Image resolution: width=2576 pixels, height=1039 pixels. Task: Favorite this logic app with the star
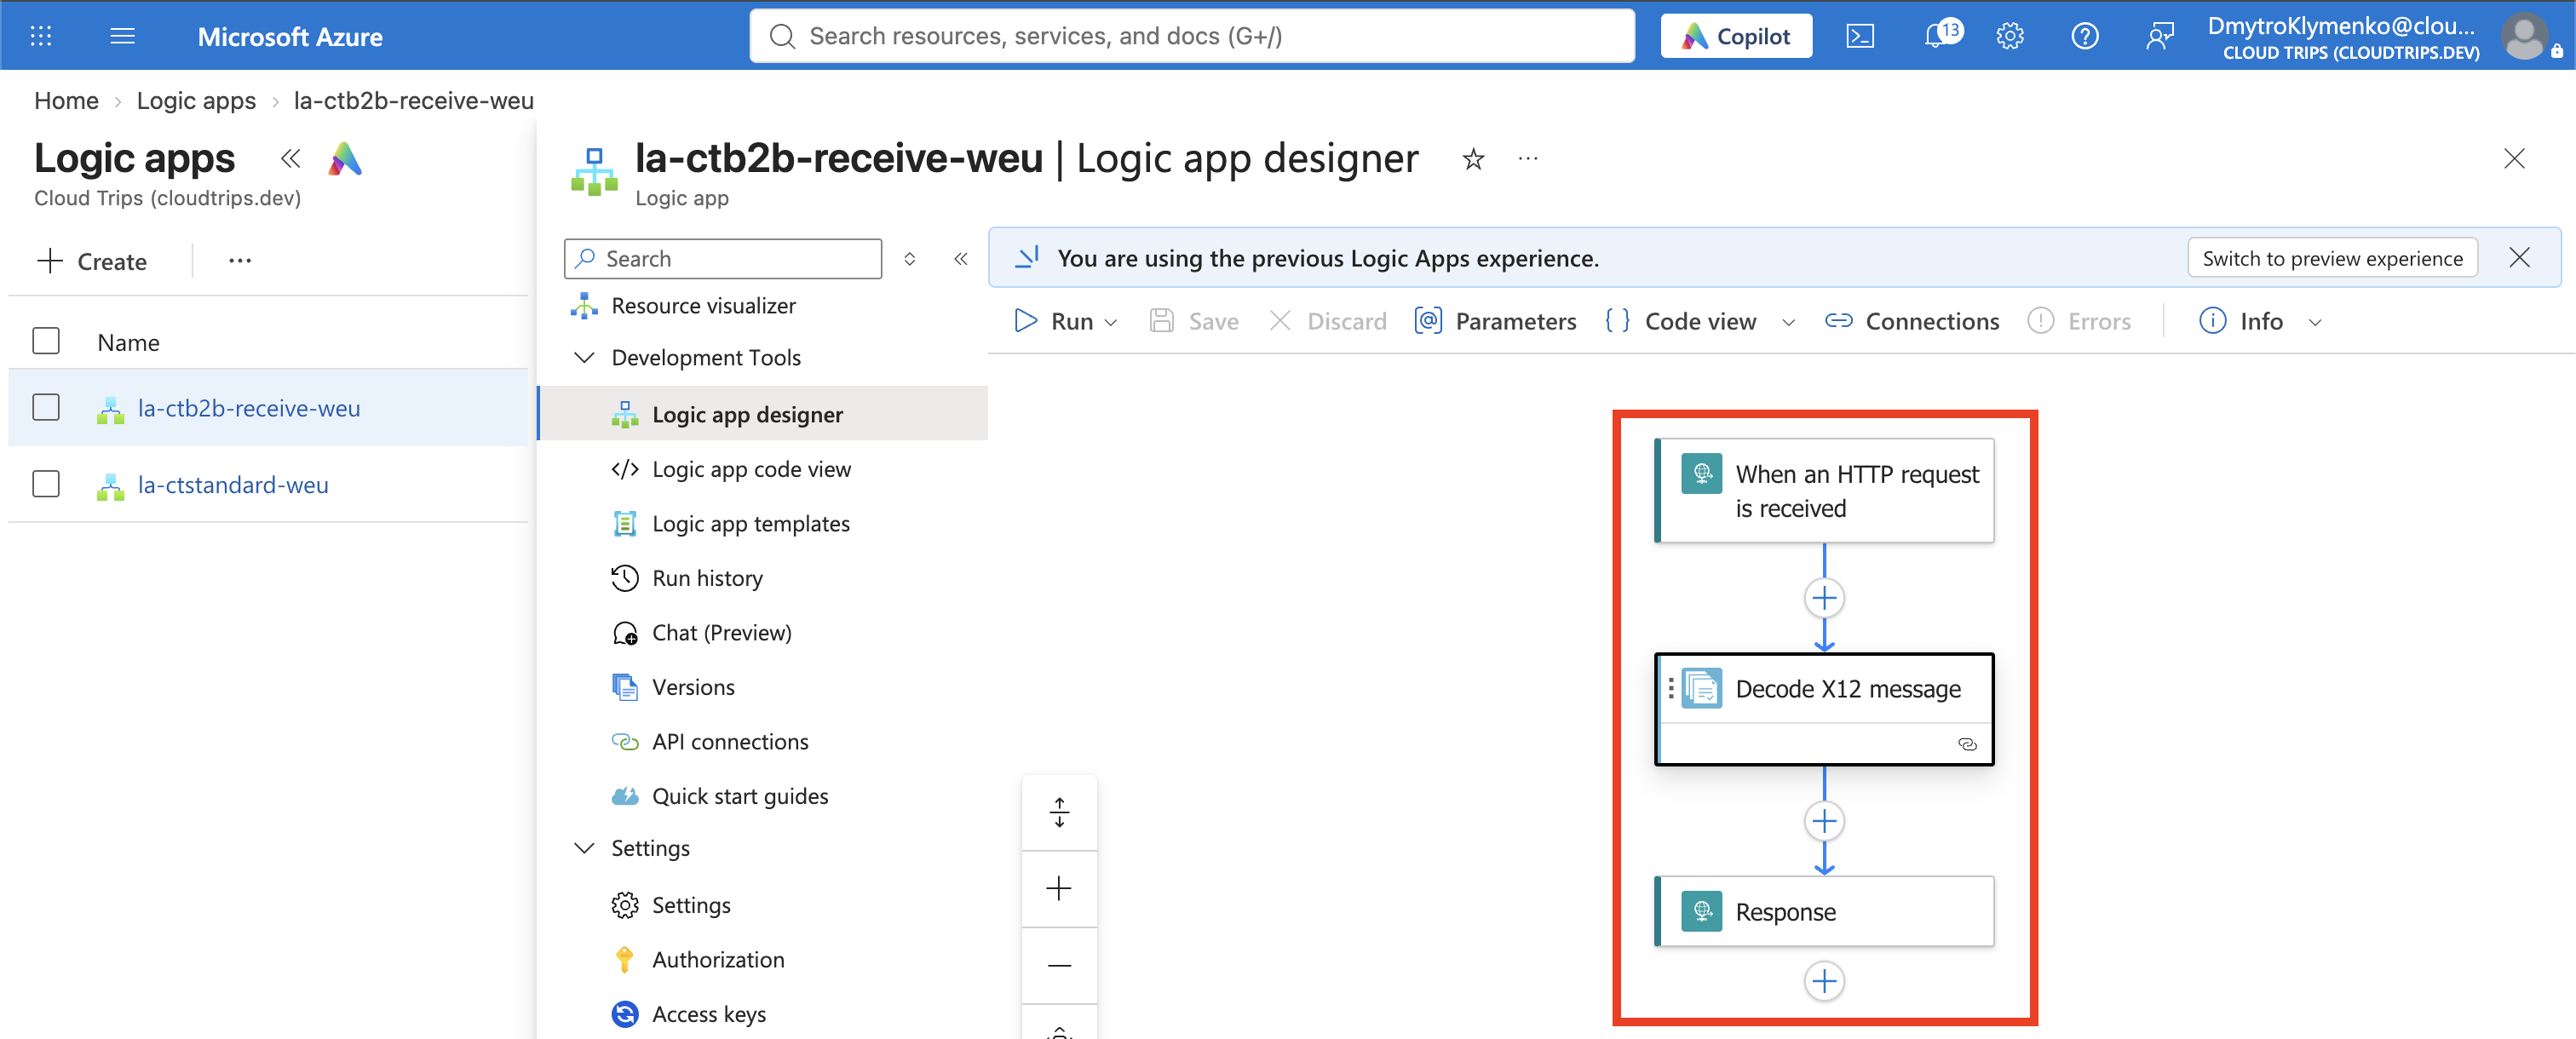point(1473,159)
